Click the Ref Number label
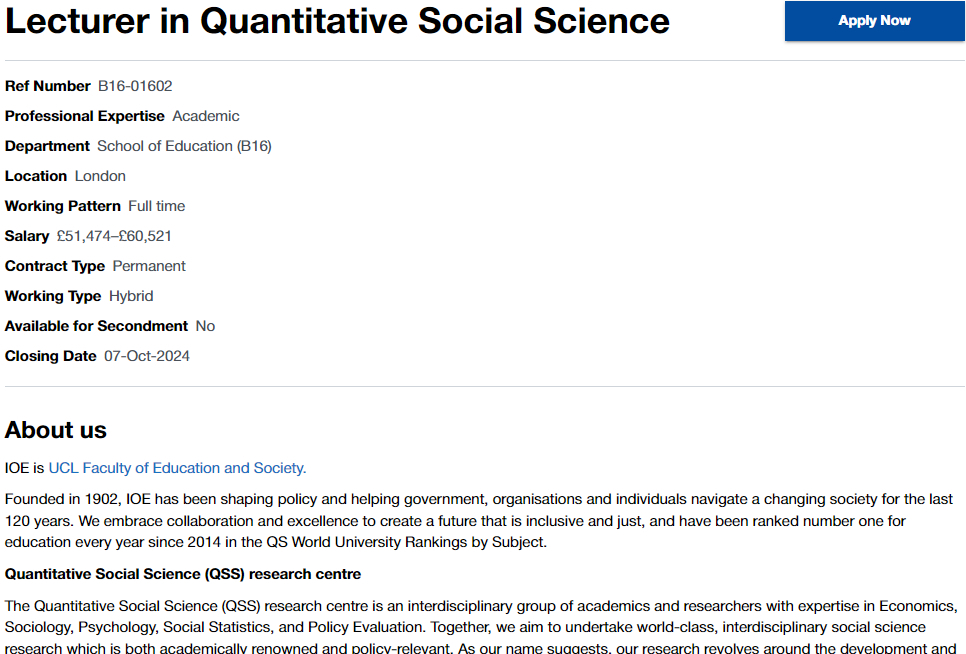 (47, 86)
